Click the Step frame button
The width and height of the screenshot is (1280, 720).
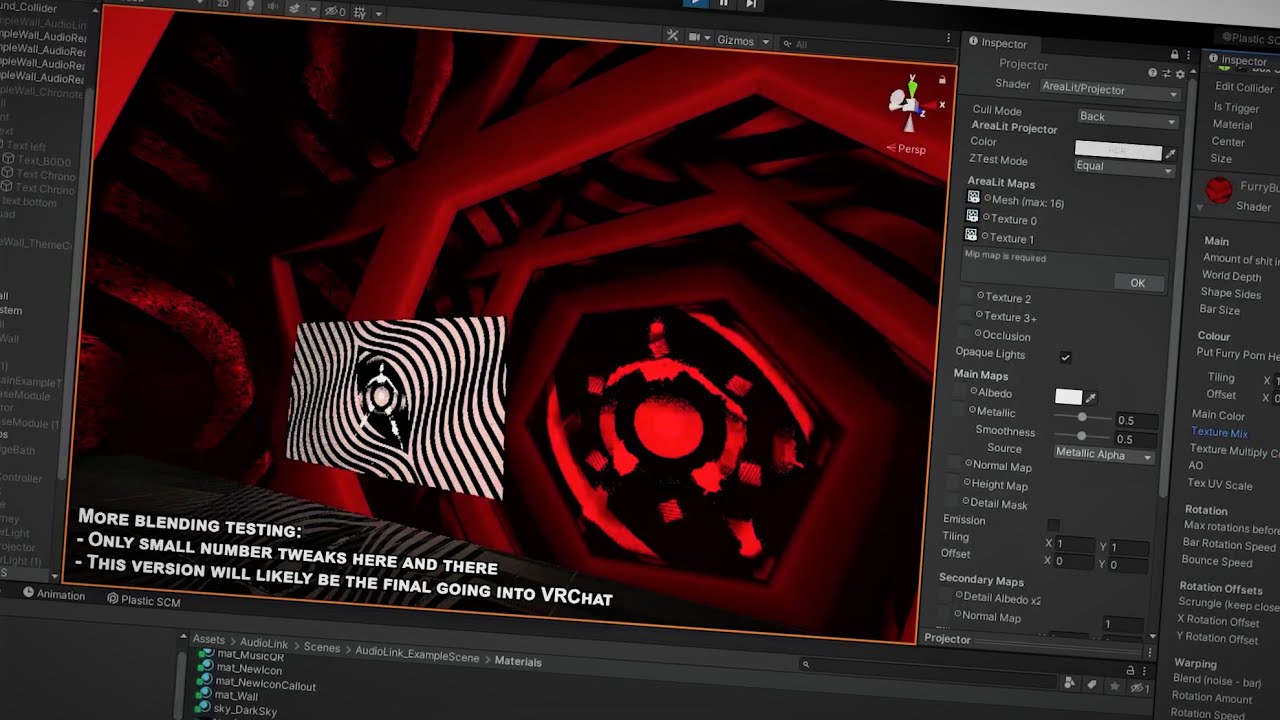point(751,4)
